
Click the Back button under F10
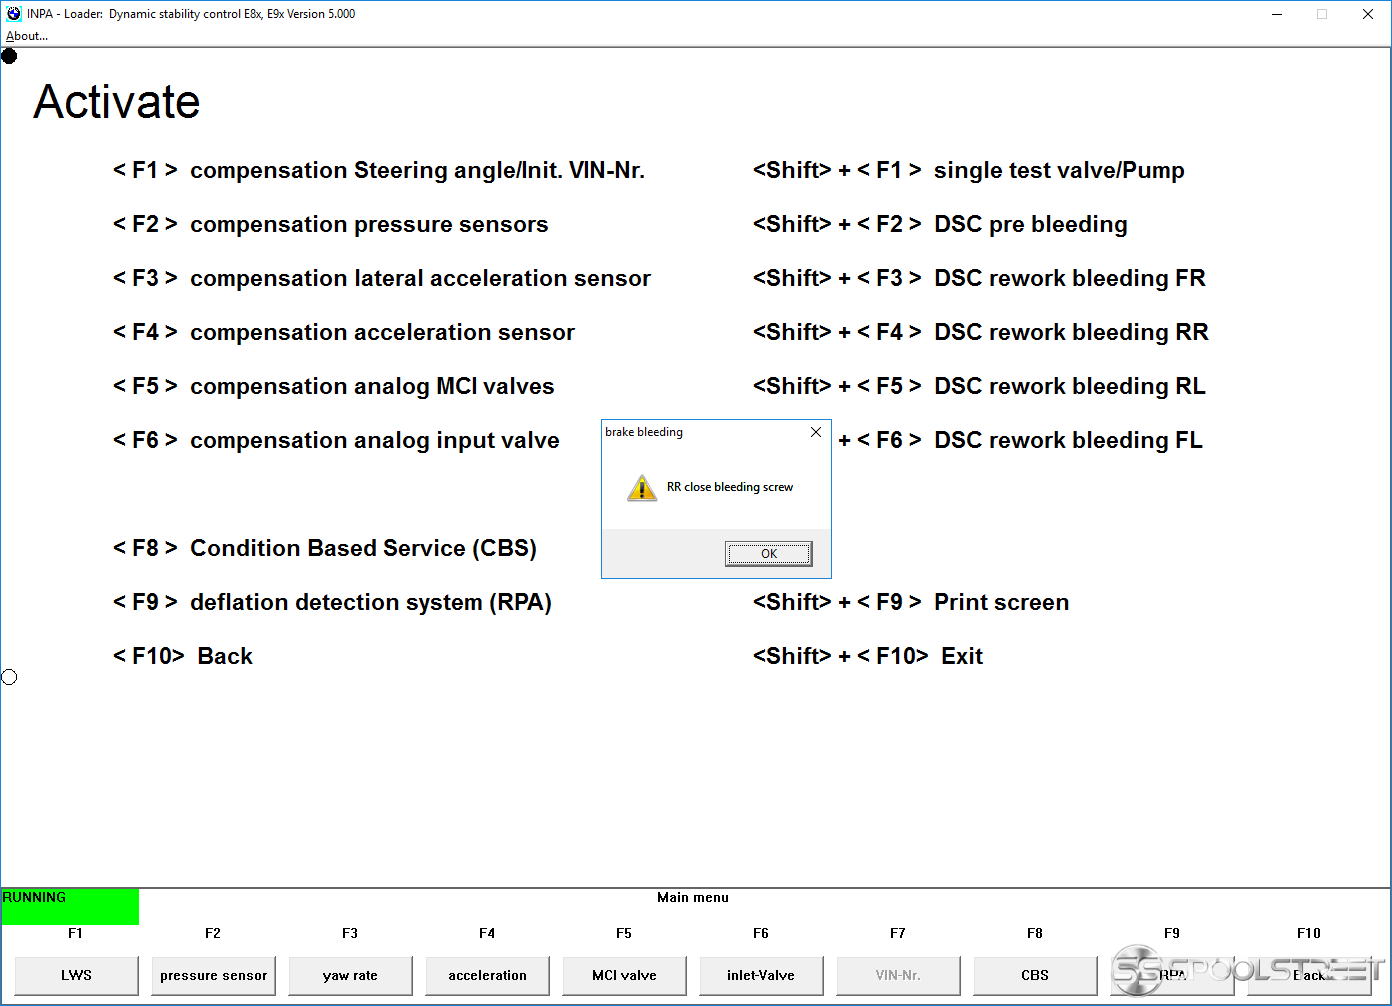point(1309,975)
